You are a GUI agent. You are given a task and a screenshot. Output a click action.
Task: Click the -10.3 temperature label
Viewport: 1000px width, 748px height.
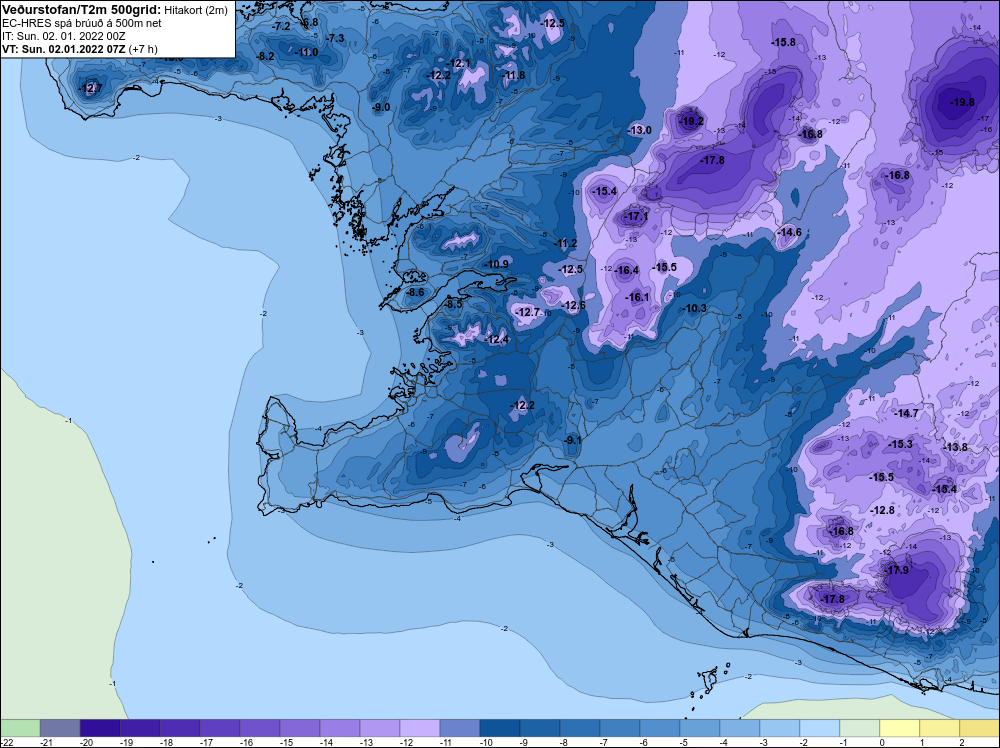[x=693, y=308]
